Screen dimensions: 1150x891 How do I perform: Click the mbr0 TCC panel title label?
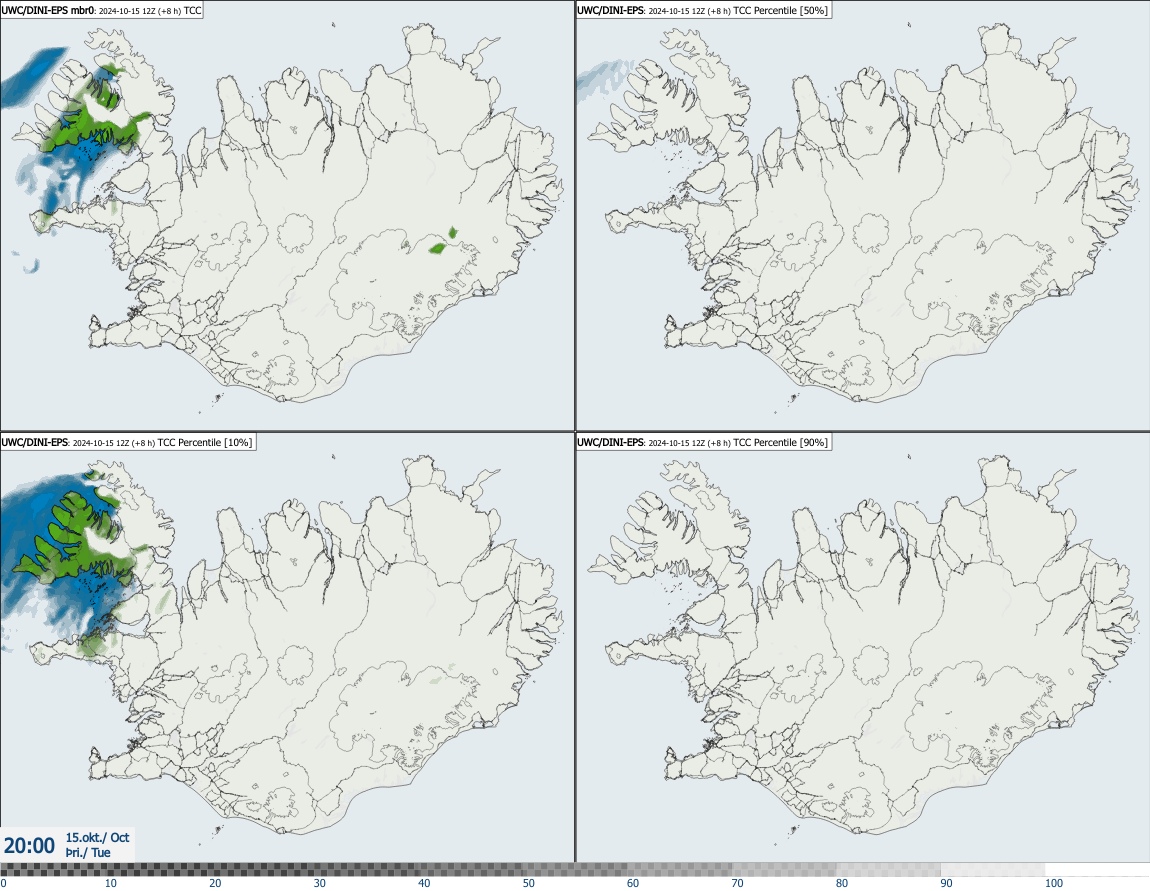pos(102,10)
